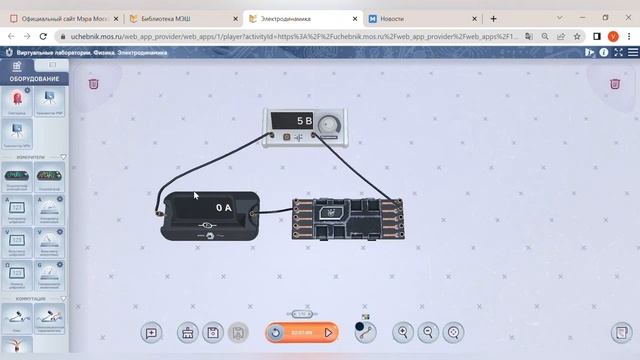Click the polarity button on power supply

click(x=299, y=138)
